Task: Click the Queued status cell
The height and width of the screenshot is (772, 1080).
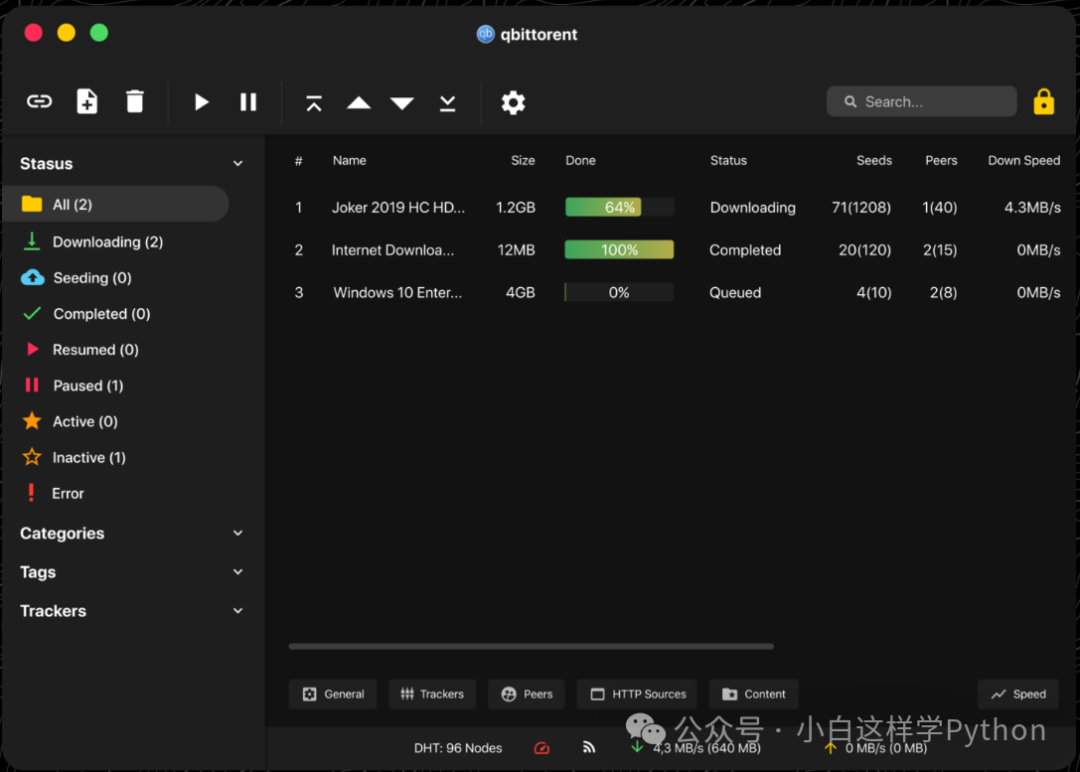Action: (x=735, y=293)
